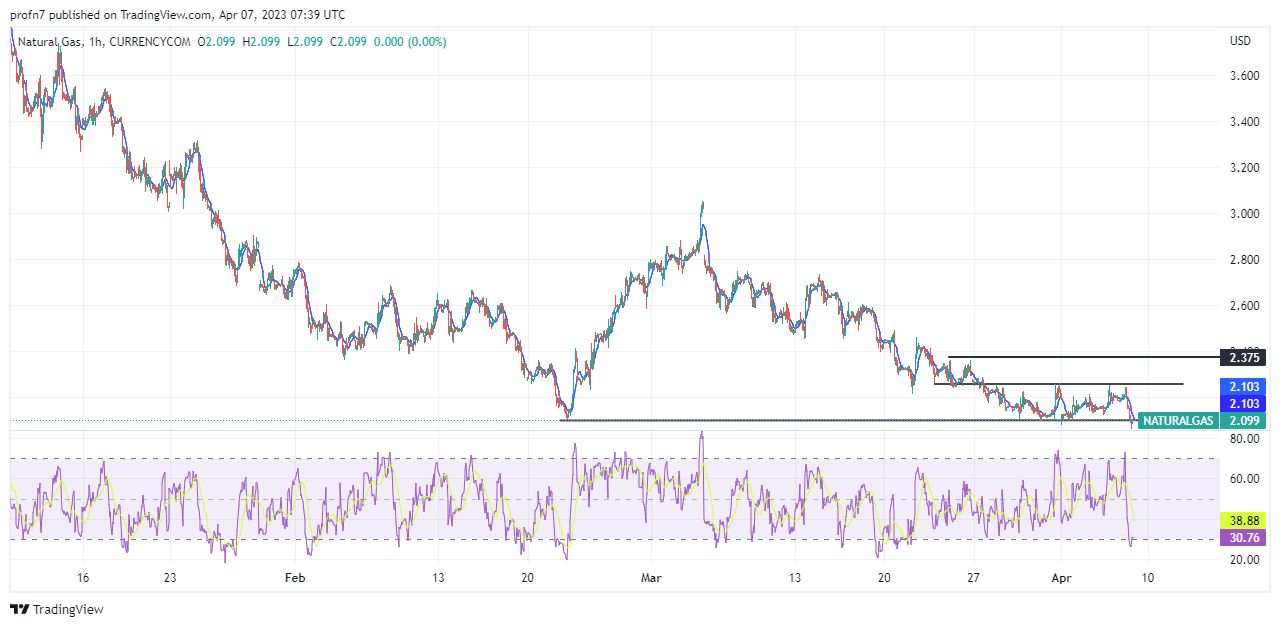Click the publisher line starting with profn7
Viewport: 1280px width, 627px height.
[178, 15]
